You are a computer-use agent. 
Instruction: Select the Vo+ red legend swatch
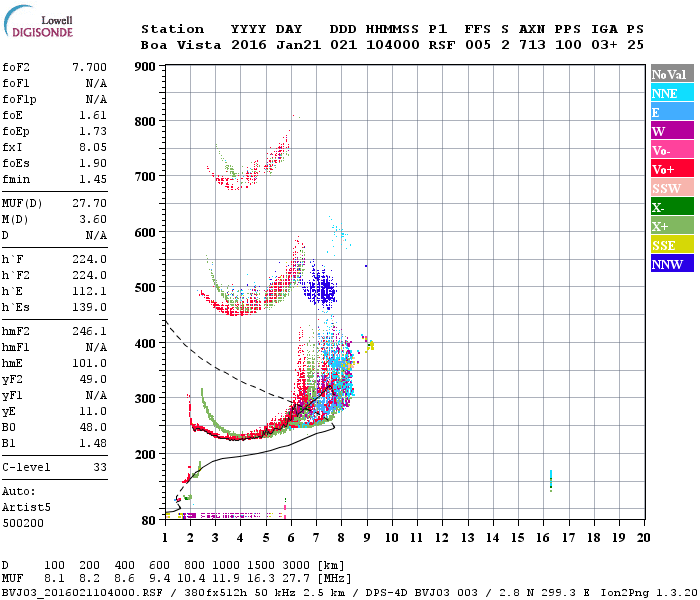click(672, 169)
